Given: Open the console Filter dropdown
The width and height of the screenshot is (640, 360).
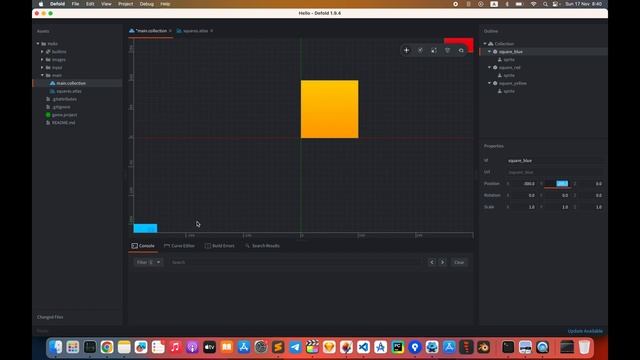Looking at the screenshot, I should (x=148, y=262).
